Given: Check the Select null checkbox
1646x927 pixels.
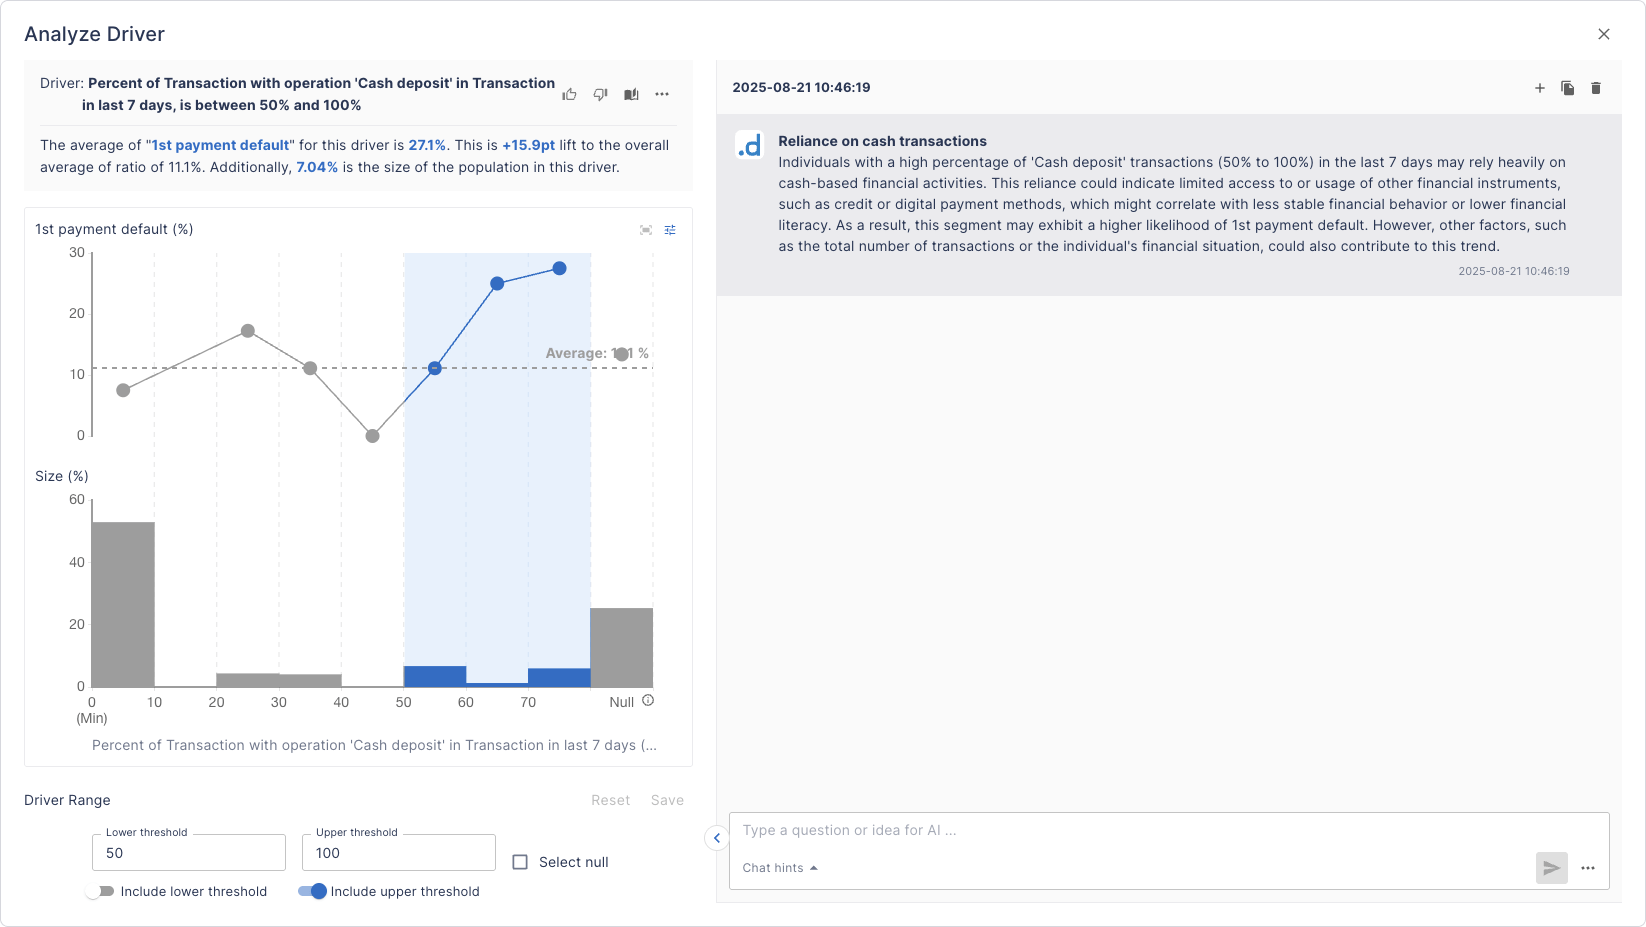Looking at the screenshot, I should (x=520, y=862).
